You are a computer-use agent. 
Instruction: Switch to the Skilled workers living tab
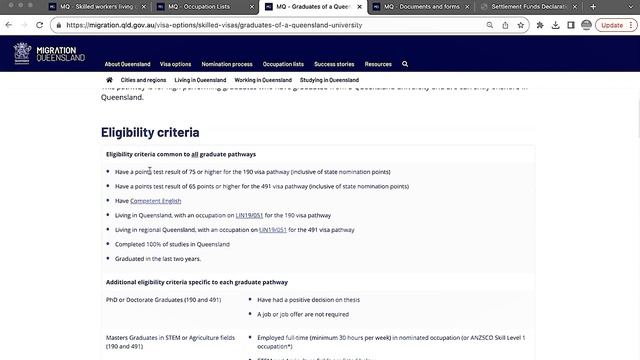(97, 7)
